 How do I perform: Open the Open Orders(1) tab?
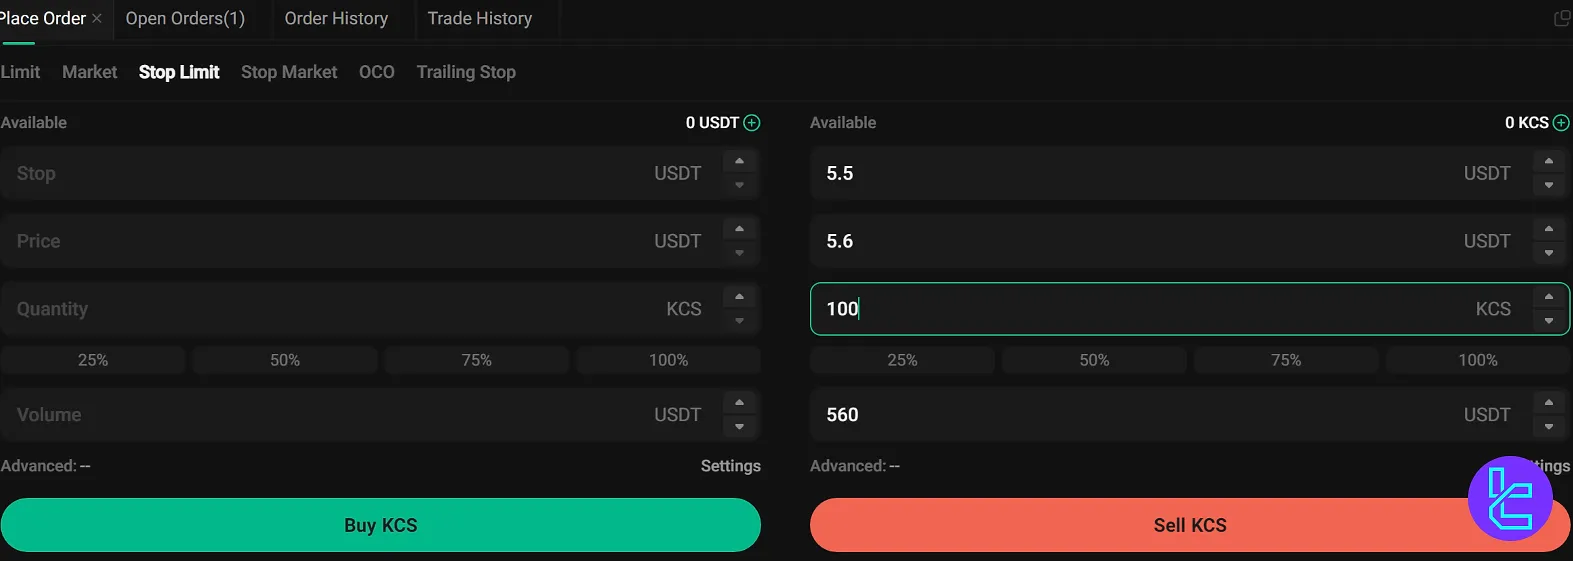pos(185,19)
